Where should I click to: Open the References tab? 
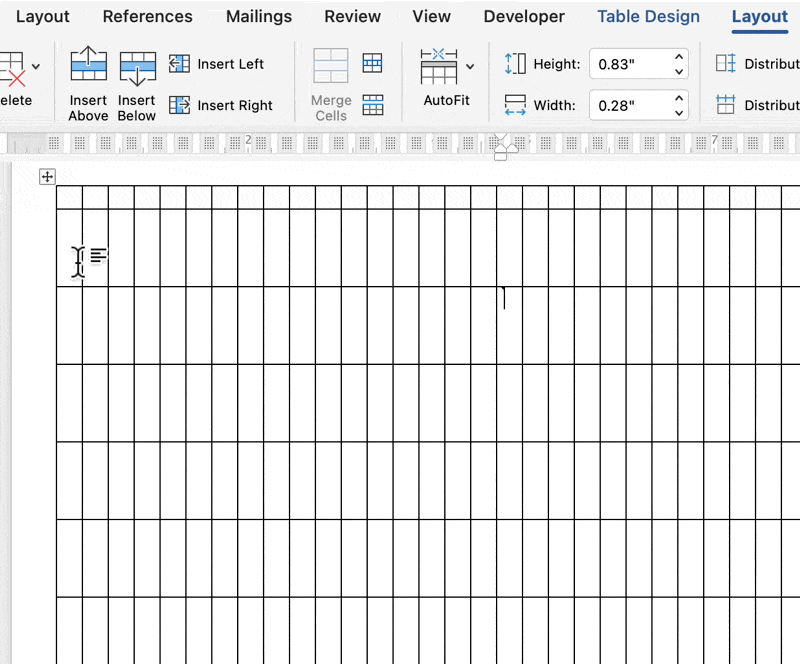(x=147, y=16)
